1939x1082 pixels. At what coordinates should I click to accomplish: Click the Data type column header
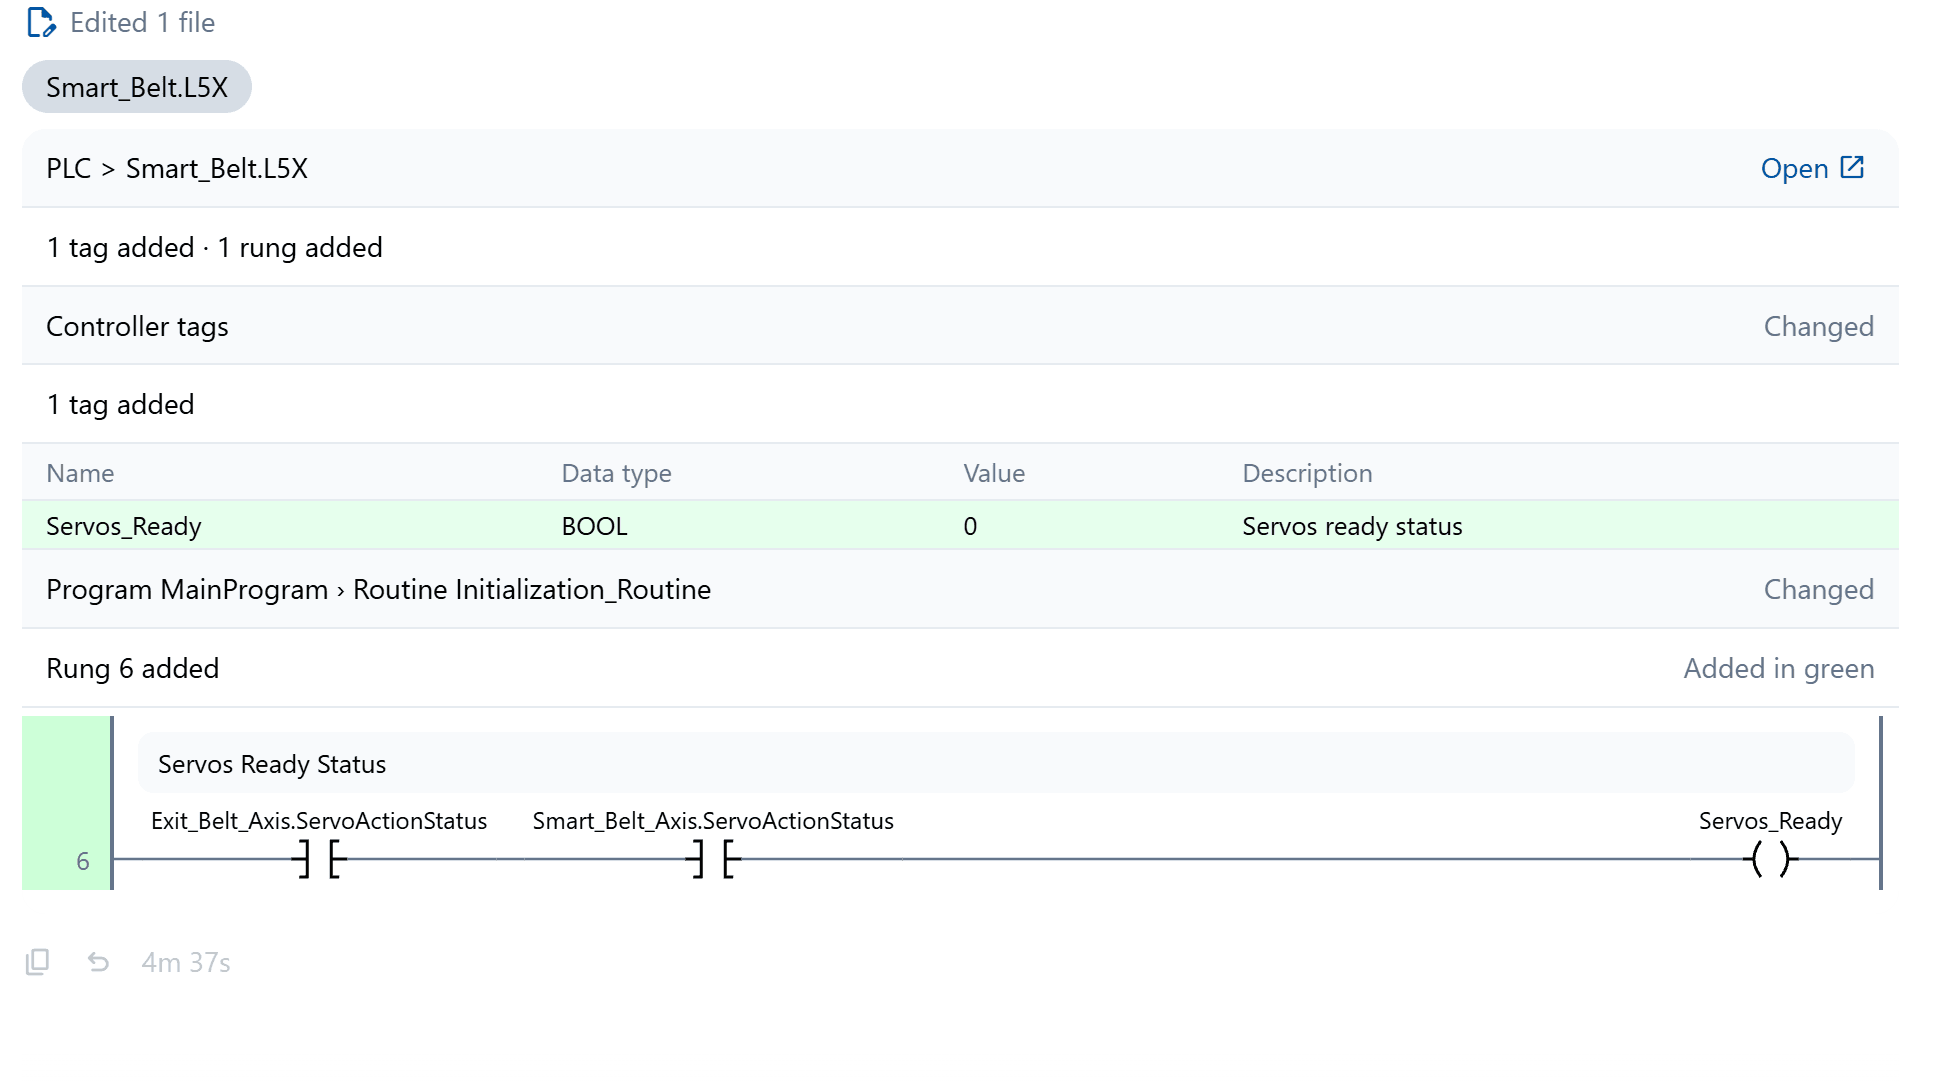(x=616, y=473)
